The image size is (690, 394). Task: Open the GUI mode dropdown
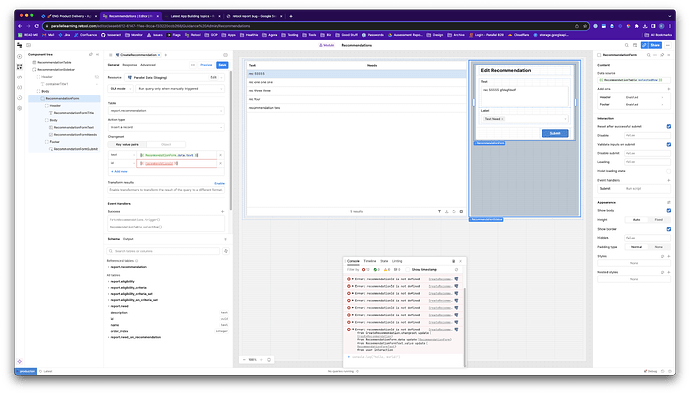click(x=120, y=89)
